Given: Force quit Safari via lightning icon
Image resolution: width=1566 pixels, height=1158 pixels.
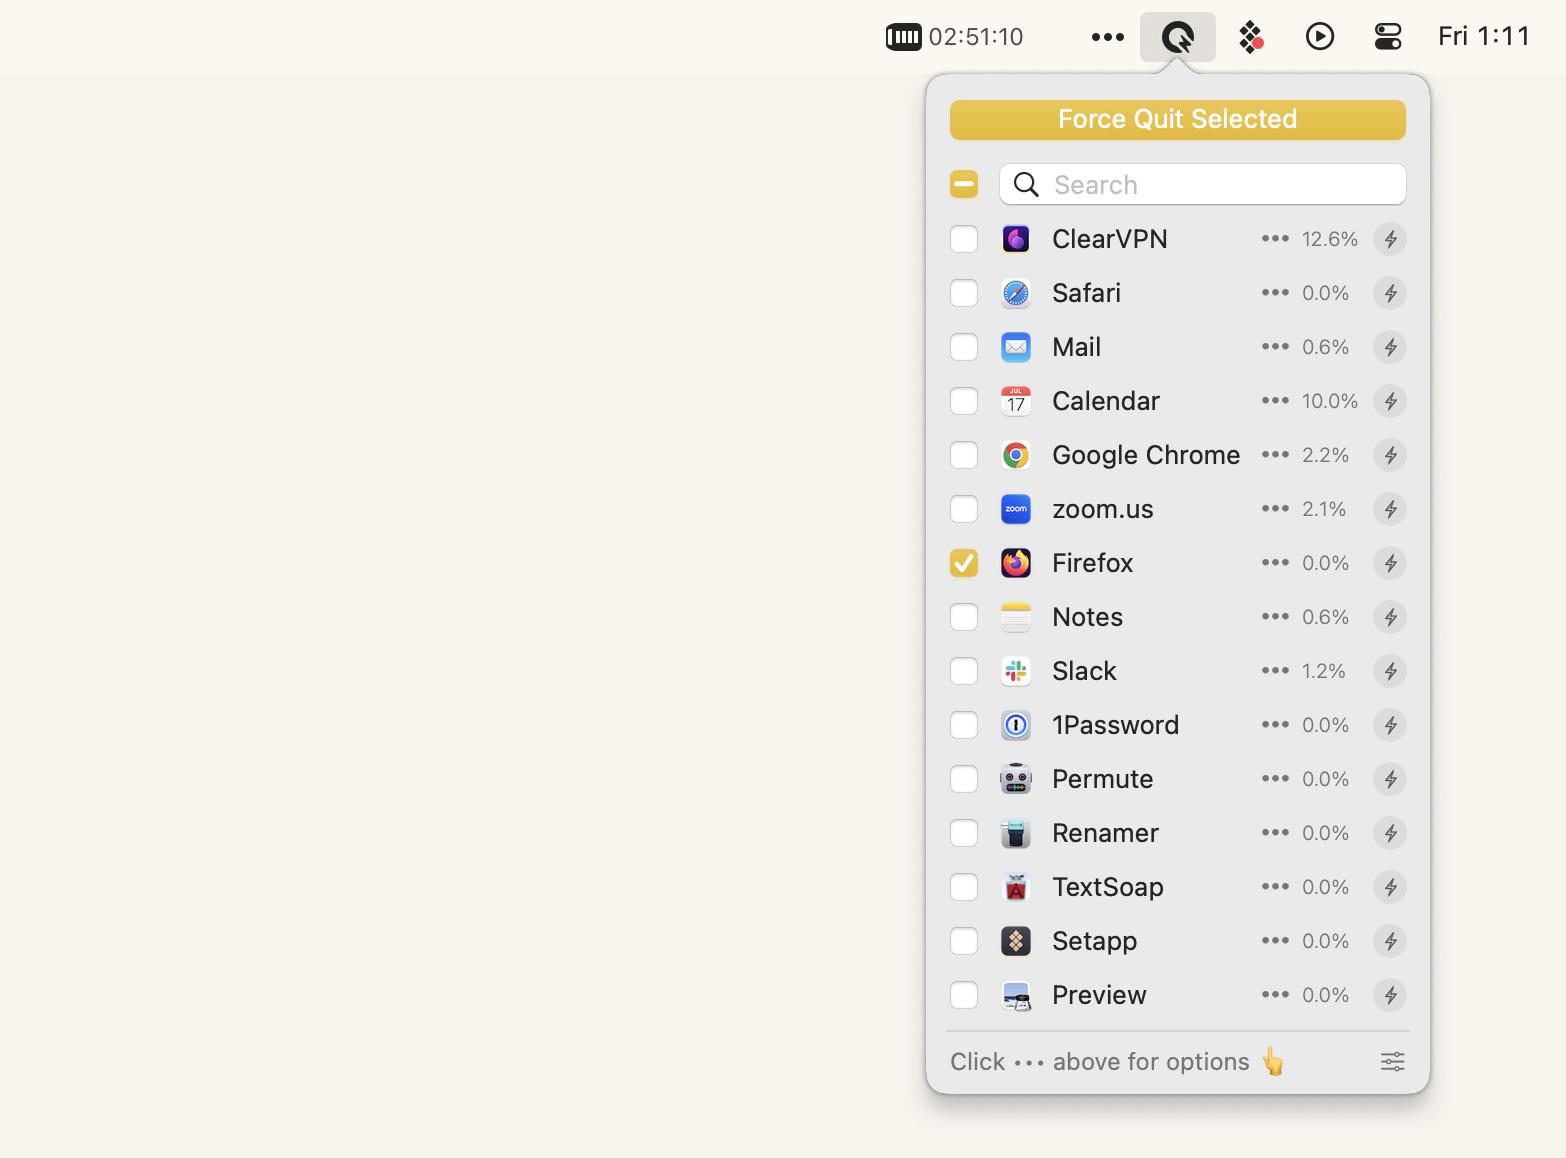Looking at the screenshot, I should 1390,293.
